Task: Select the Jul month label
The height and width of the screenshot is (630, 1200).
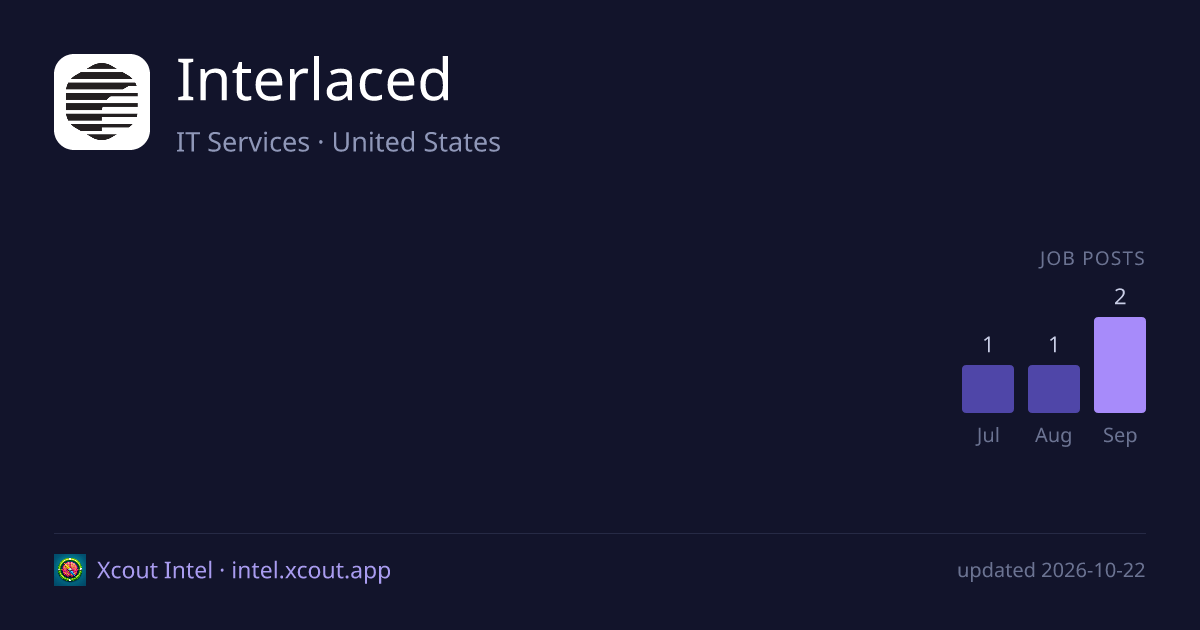Action: coord(988,436)
